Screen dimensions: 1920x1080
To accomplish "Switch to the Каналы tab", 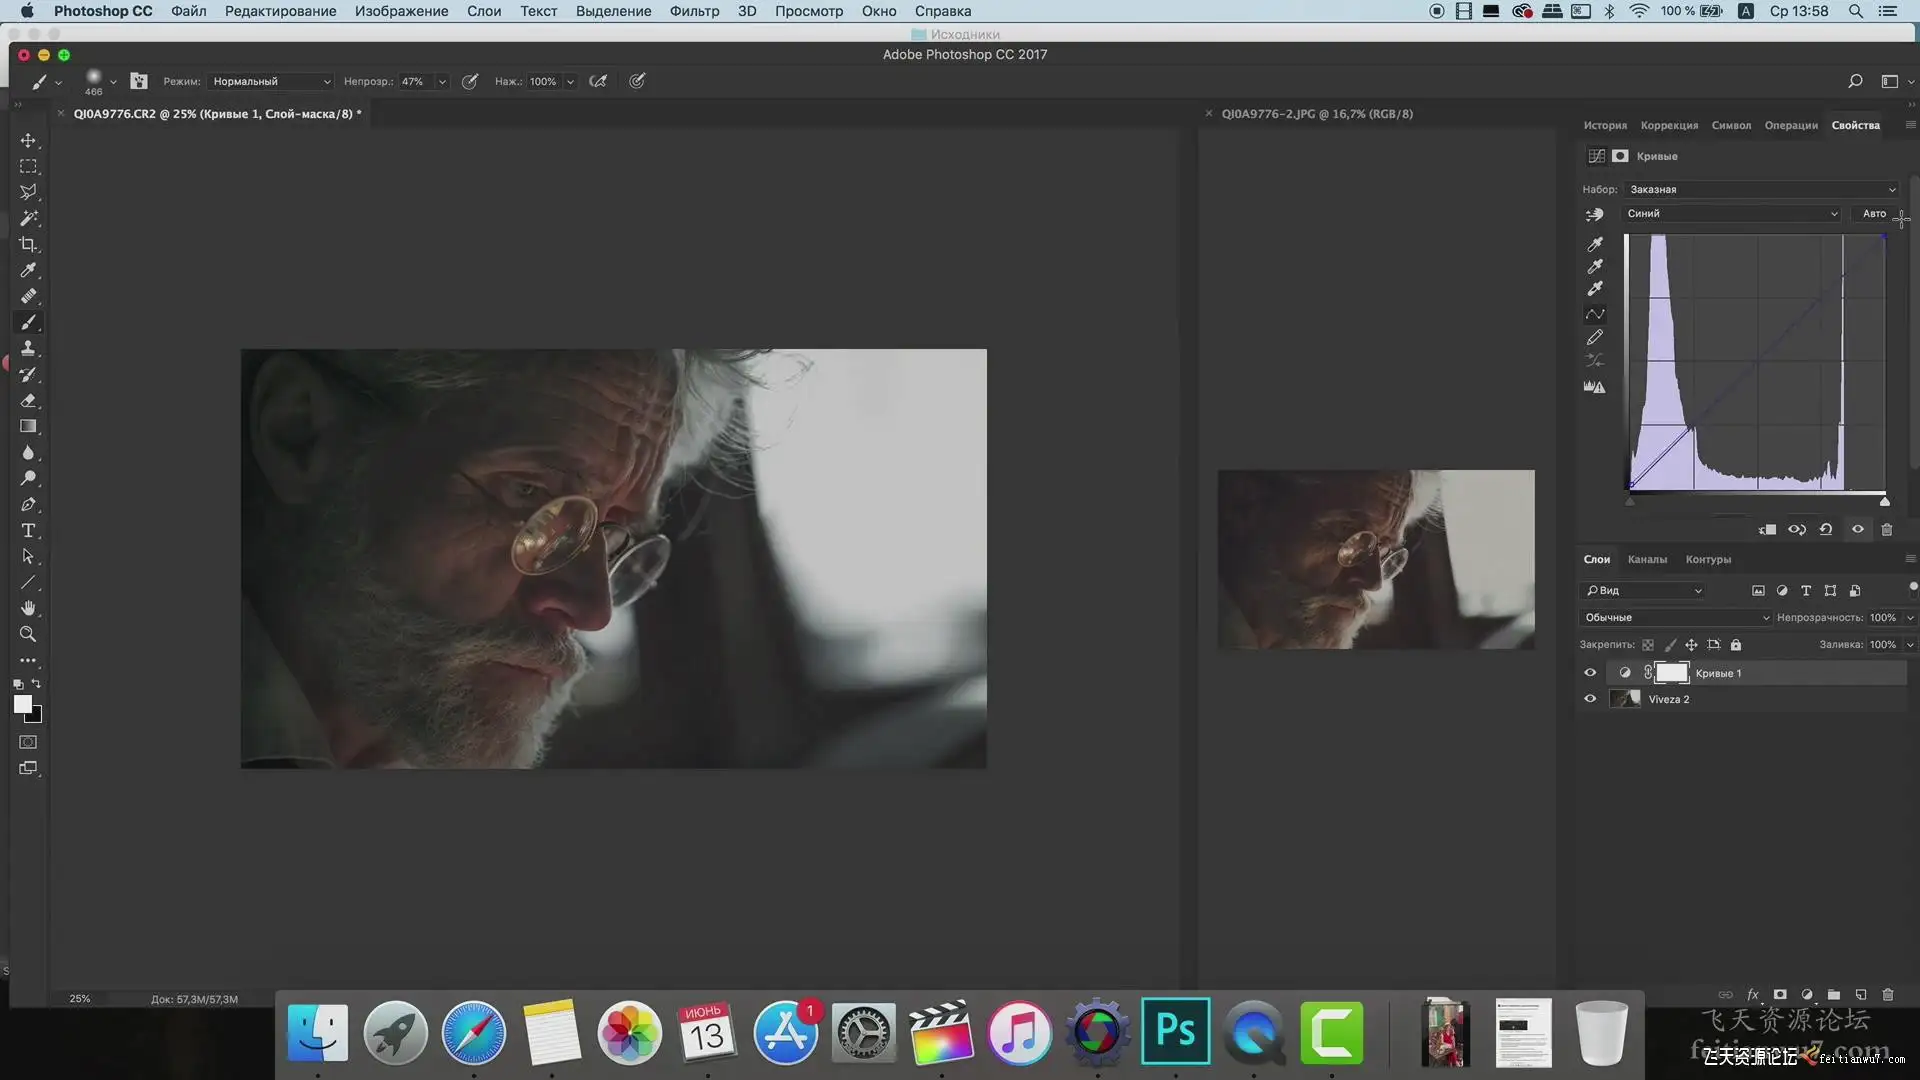I will coord(1647,559).
